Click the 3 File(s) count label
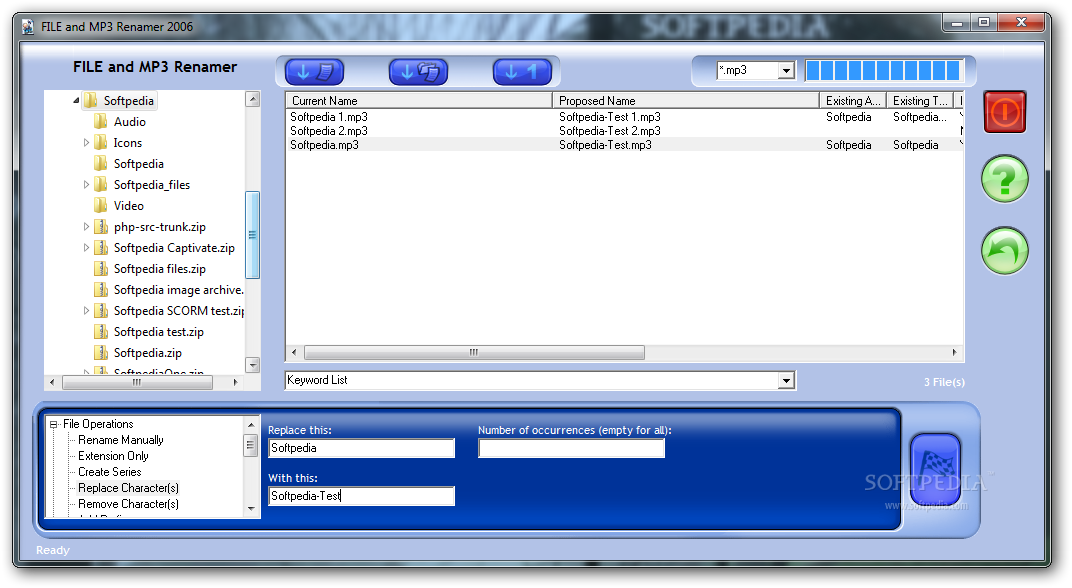This screenshot has height=588, width=1072. 944,382
